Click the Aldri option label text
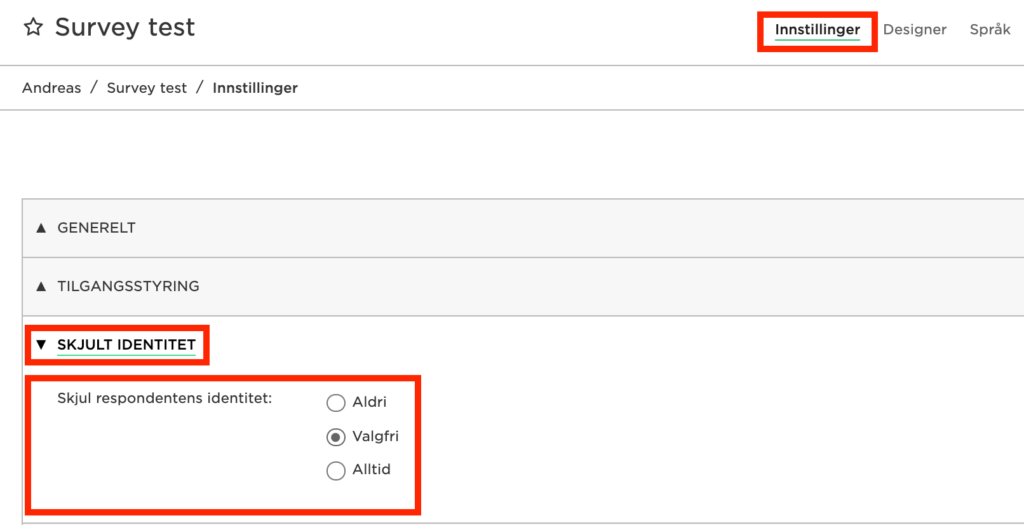This screenshot has height=525, width=1024. [369, 402]
